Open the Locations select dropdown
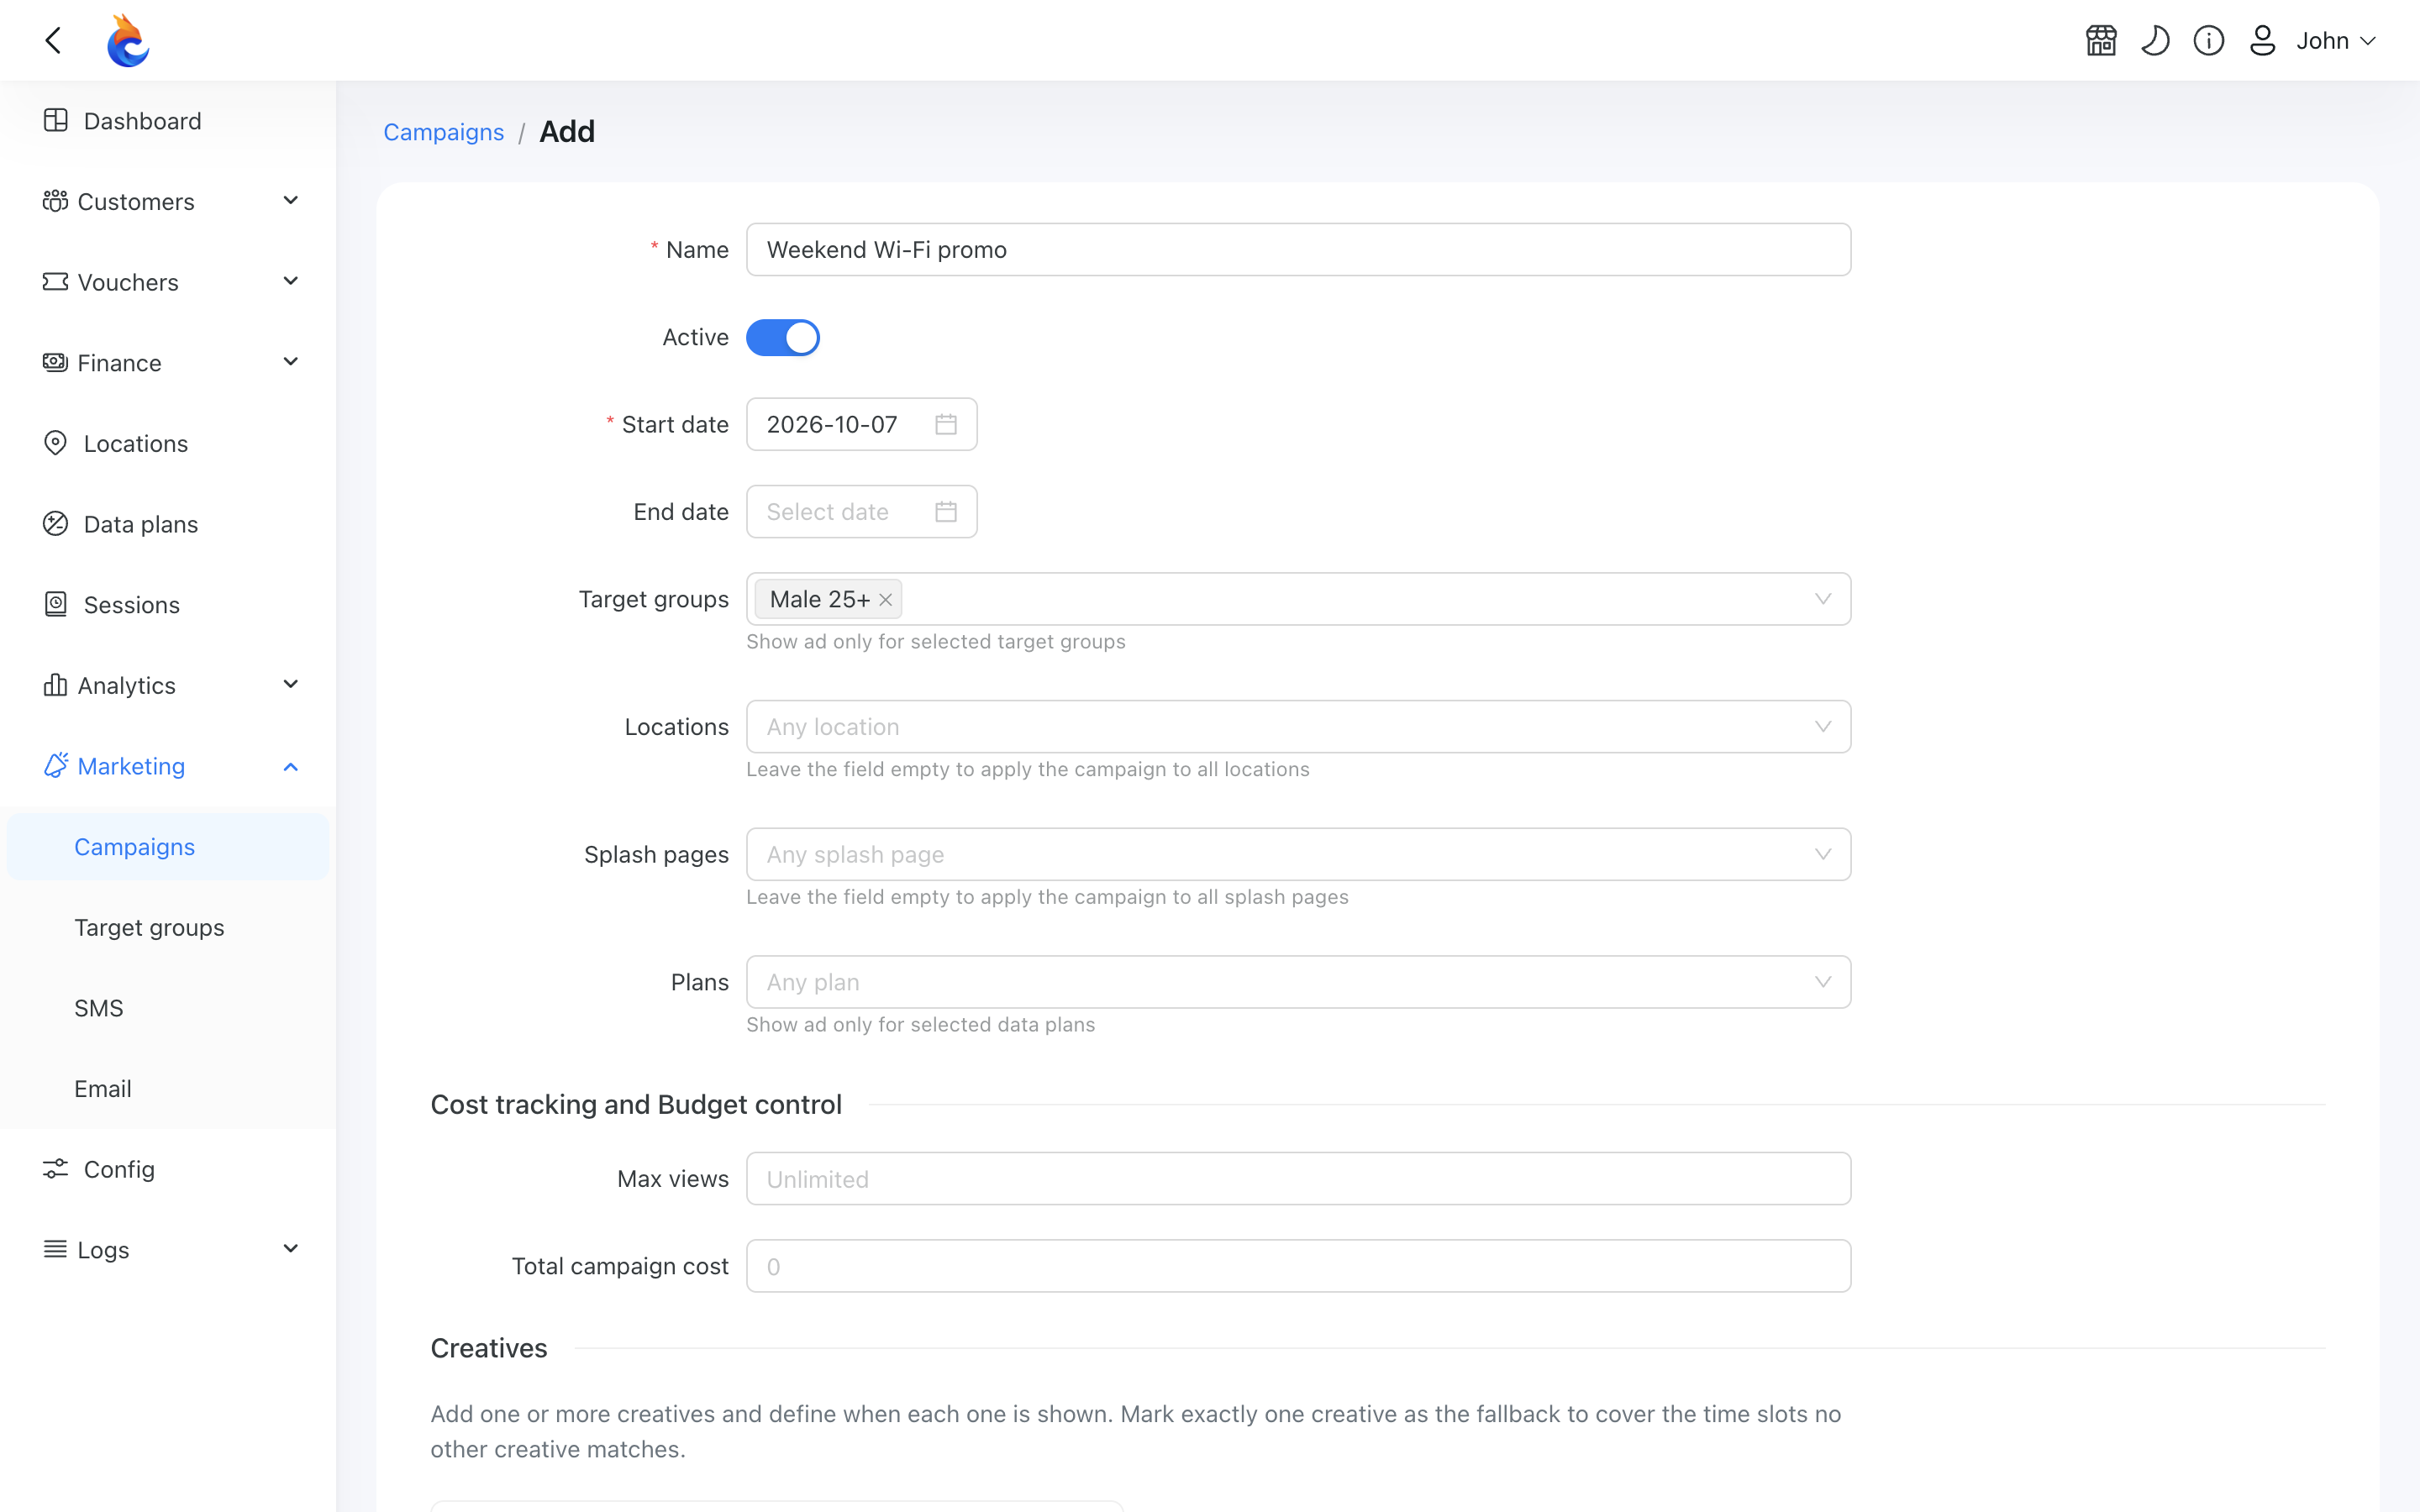Screen dimensions: 2420x1512 click(1298, 727)
